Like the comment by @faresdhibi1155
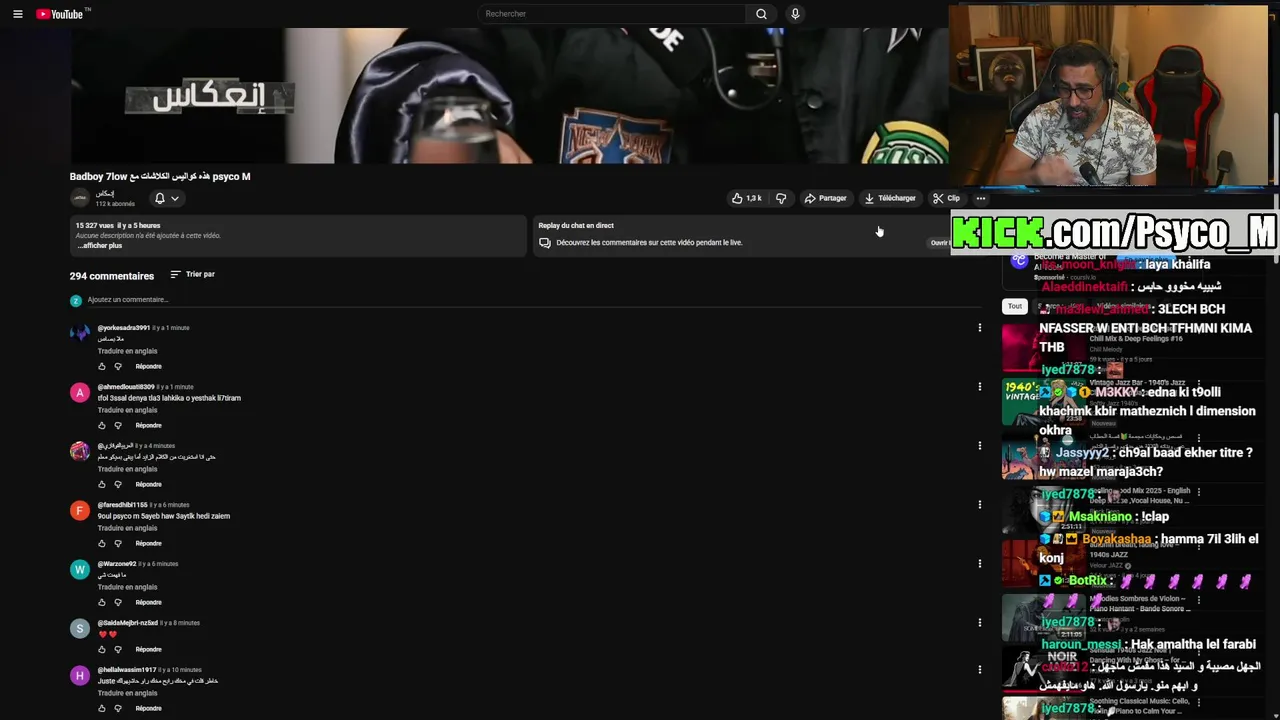Image resolution: width=1280 pixels, height=720 pixels. pyautogui.click(x=101, y=543)
